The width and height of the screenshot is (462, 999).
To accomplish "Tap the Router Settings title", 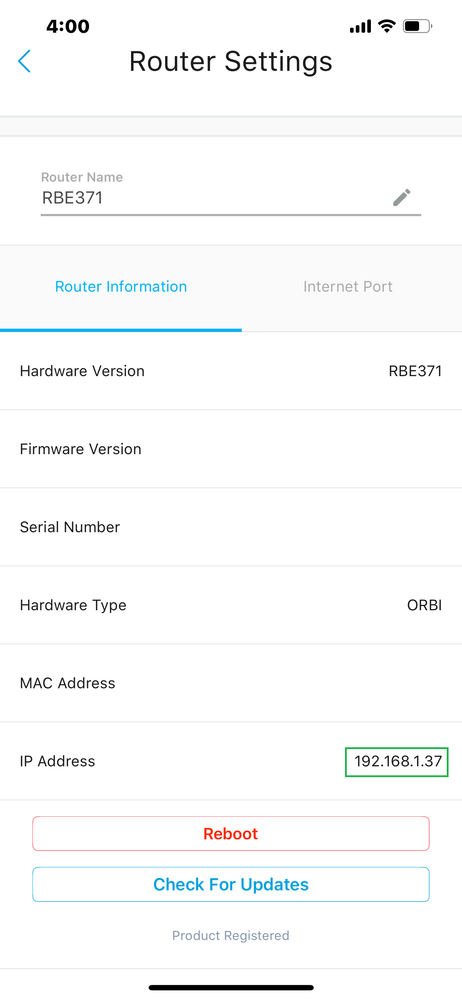I will pos(231,62).
